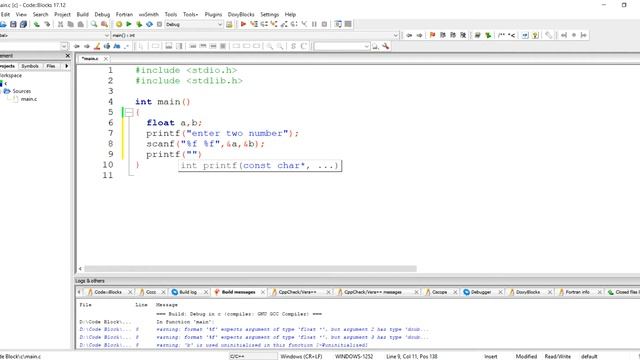The image size is (640, 360).
Task: Open the Plugins menu
Action: coord(213,14)
